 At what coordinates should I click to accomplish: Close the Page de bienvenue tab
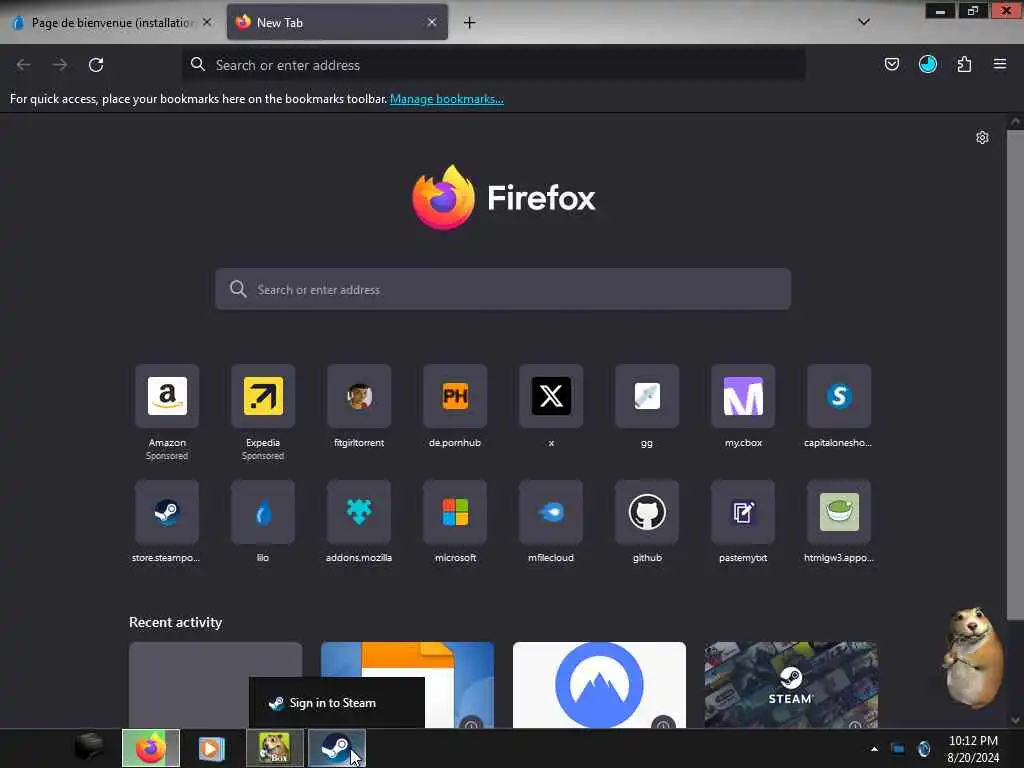pyautogui.click(x=207, y=22)
